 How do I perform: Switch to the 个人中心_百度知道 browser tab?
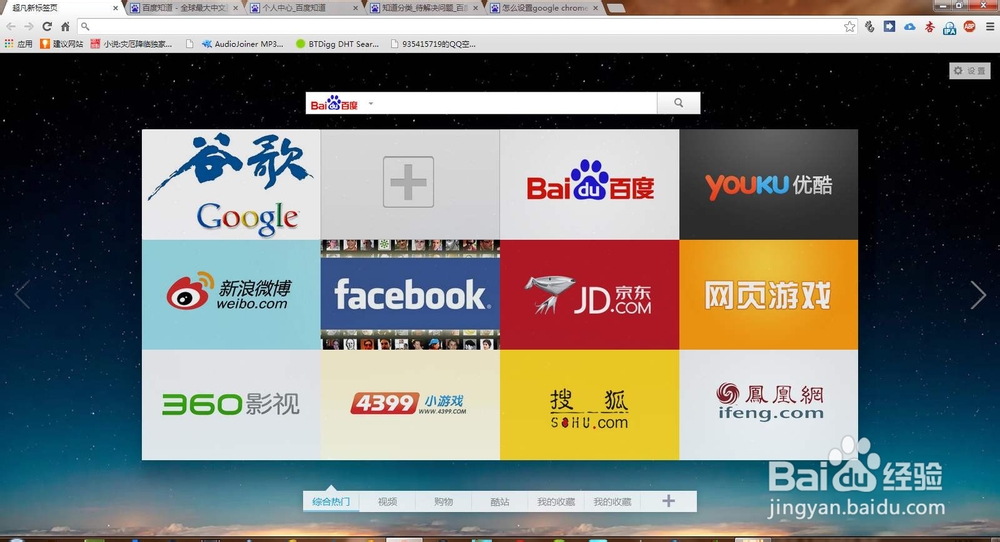click(x=304, y=8)
